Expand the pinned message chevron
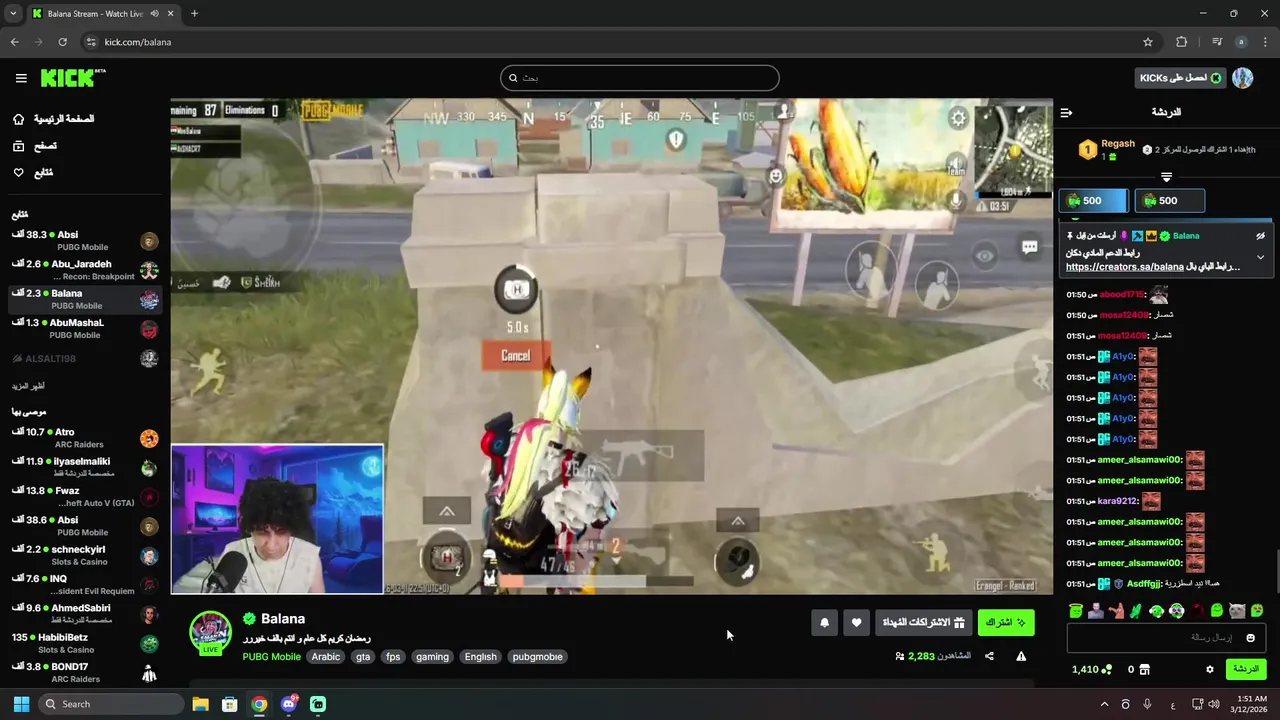Viewport: 1280px width, 720px height. pyautogui.click(x=1260, y=257)
